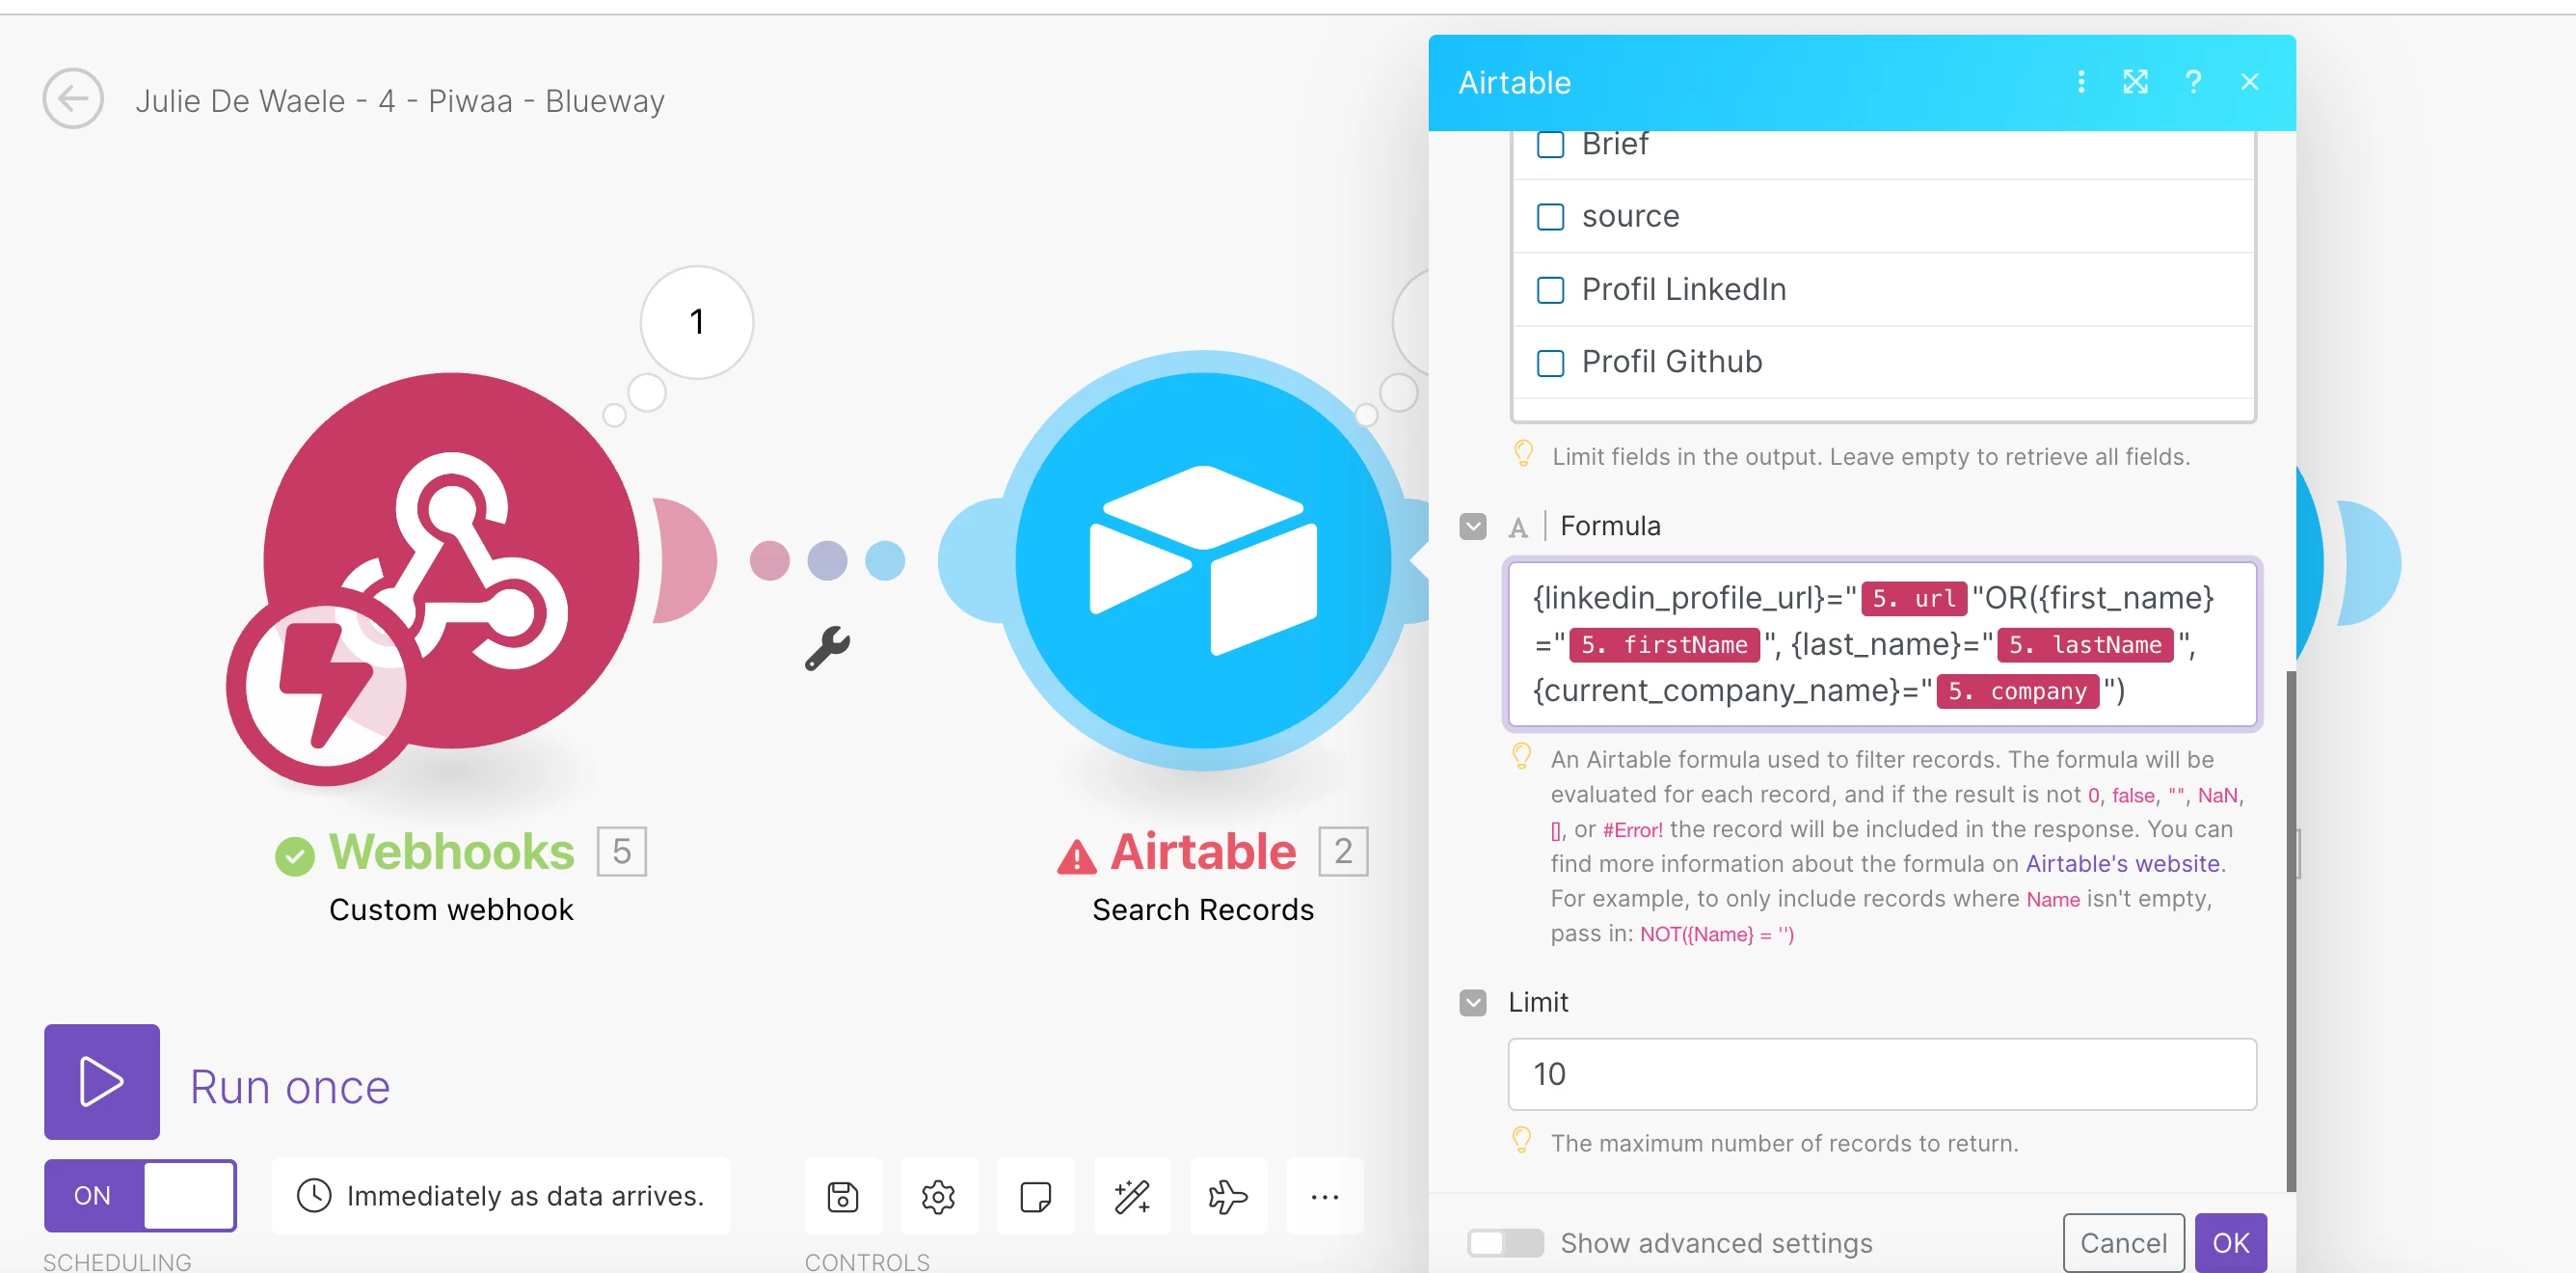Screen dimensions: 2576x1273
Task: Click the scheduling clock icon
Action: click(314, 1195)
